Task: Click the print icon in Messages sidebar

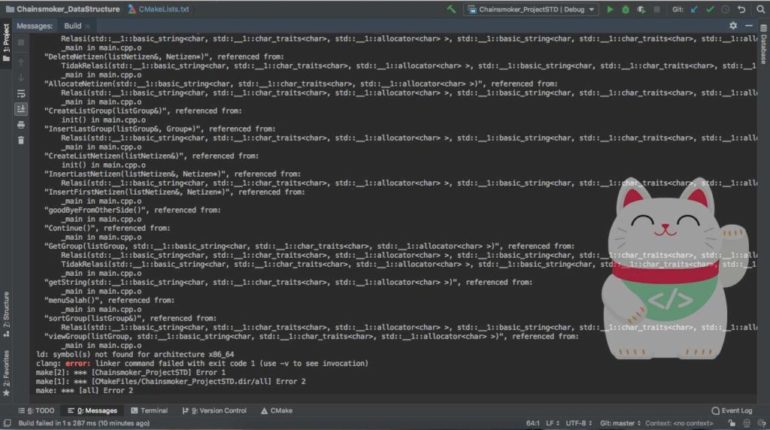Action: click(x=21, y=124)
